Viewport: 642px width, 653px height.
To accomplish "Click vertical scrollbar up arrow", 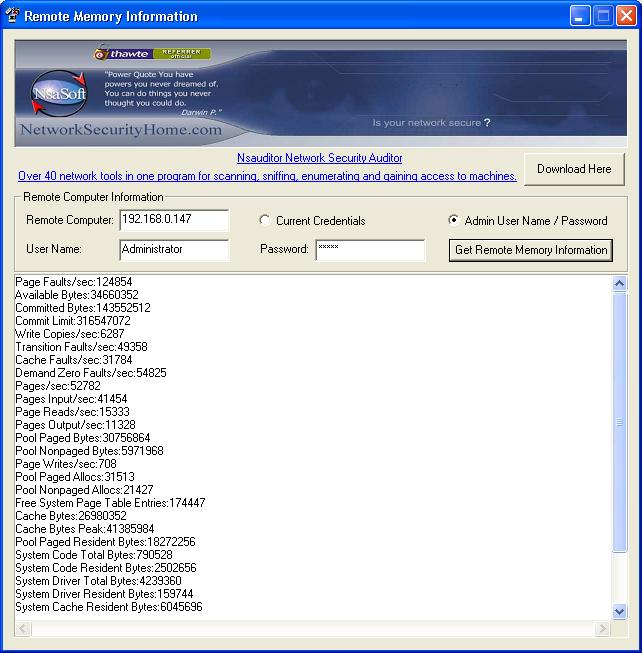I will [619, 284].
